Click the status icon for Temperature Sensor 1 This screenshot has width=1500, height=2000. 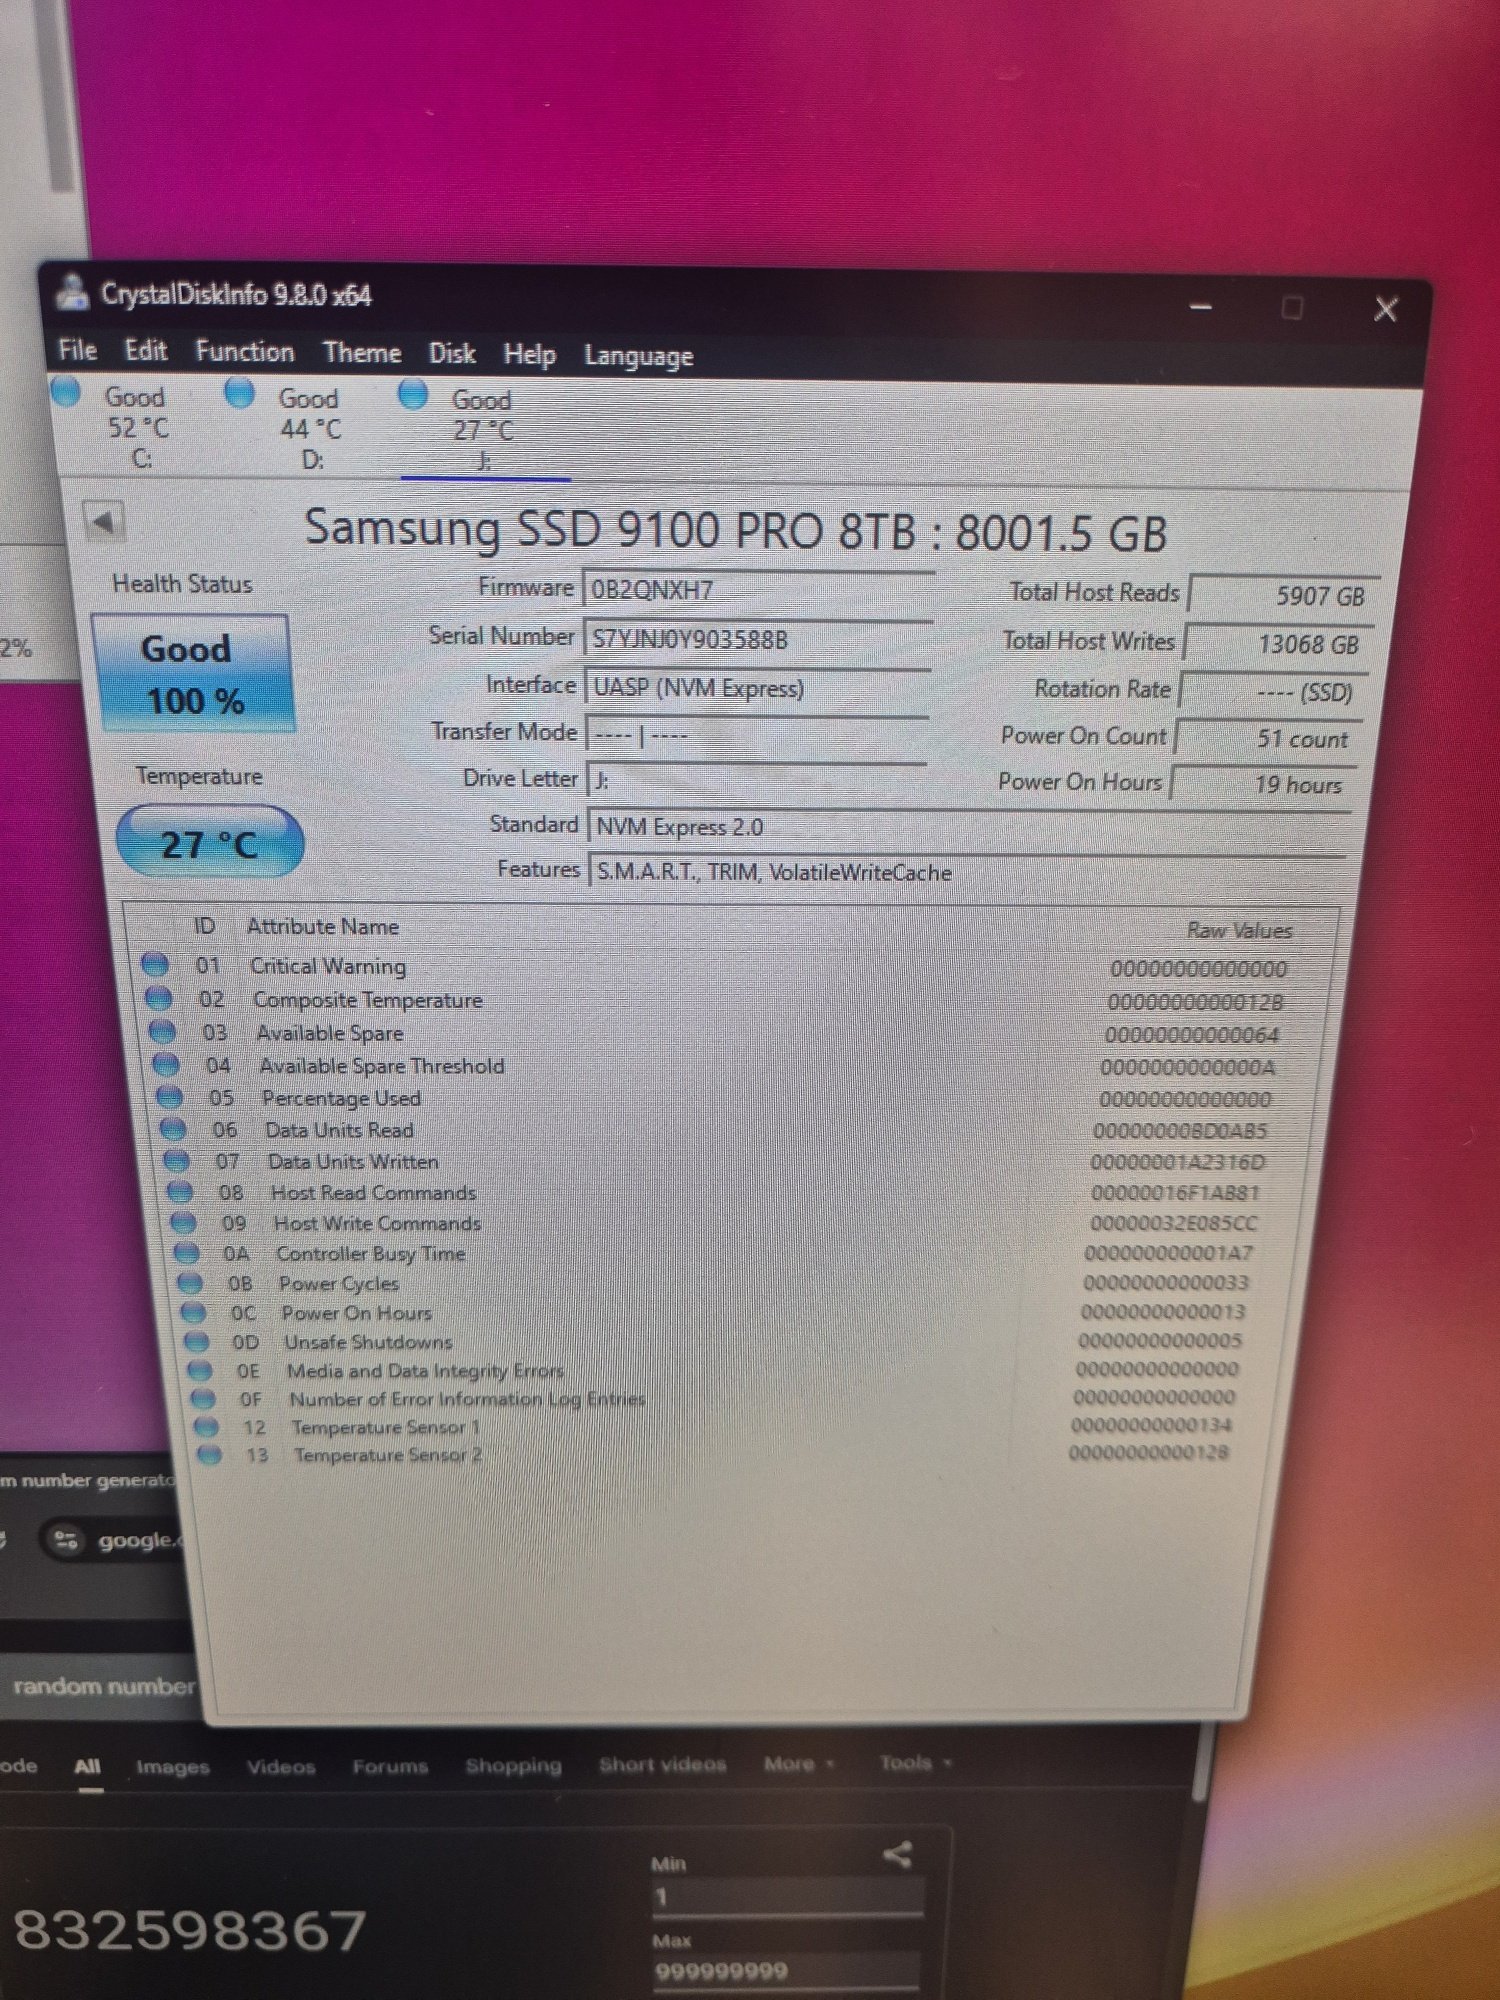tap(206, 1426)
